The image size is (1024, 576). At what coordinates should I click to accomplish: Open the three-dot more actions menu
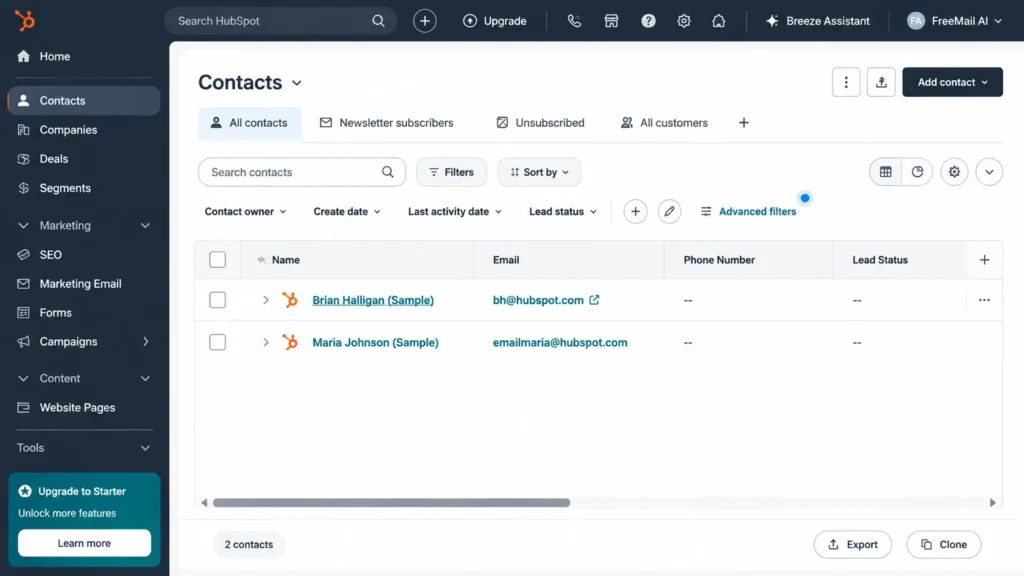[846, 82]
